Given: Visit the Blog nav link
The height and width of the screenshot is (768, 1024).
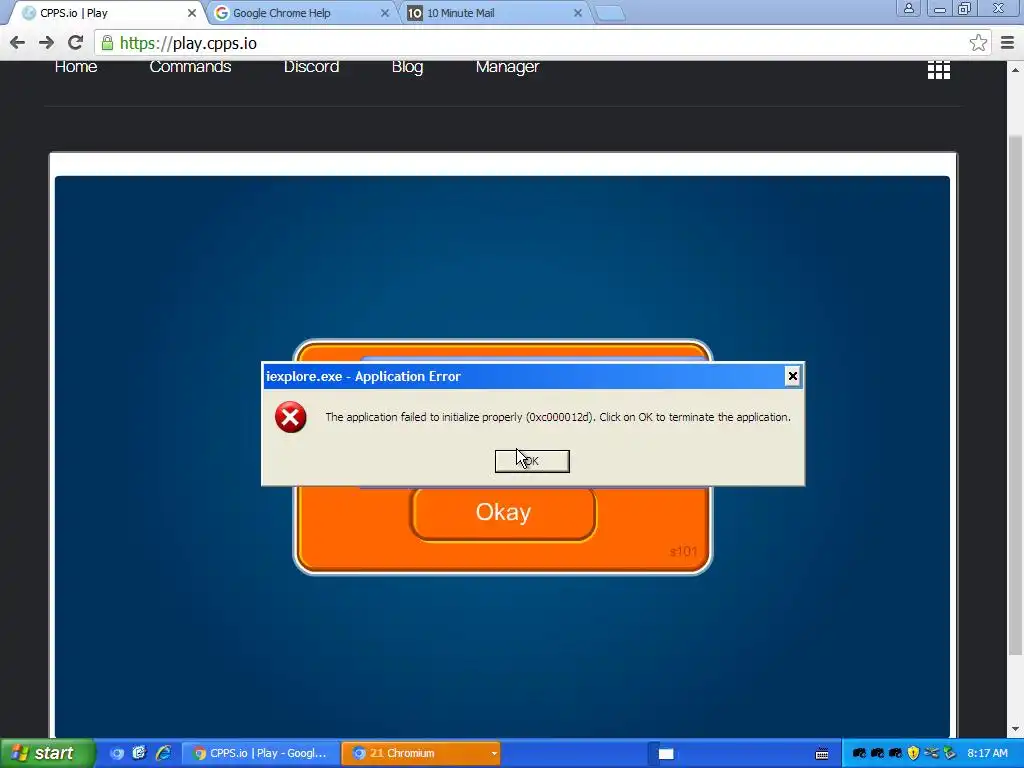Looking at the screenshot, I should tap(408, 67).
